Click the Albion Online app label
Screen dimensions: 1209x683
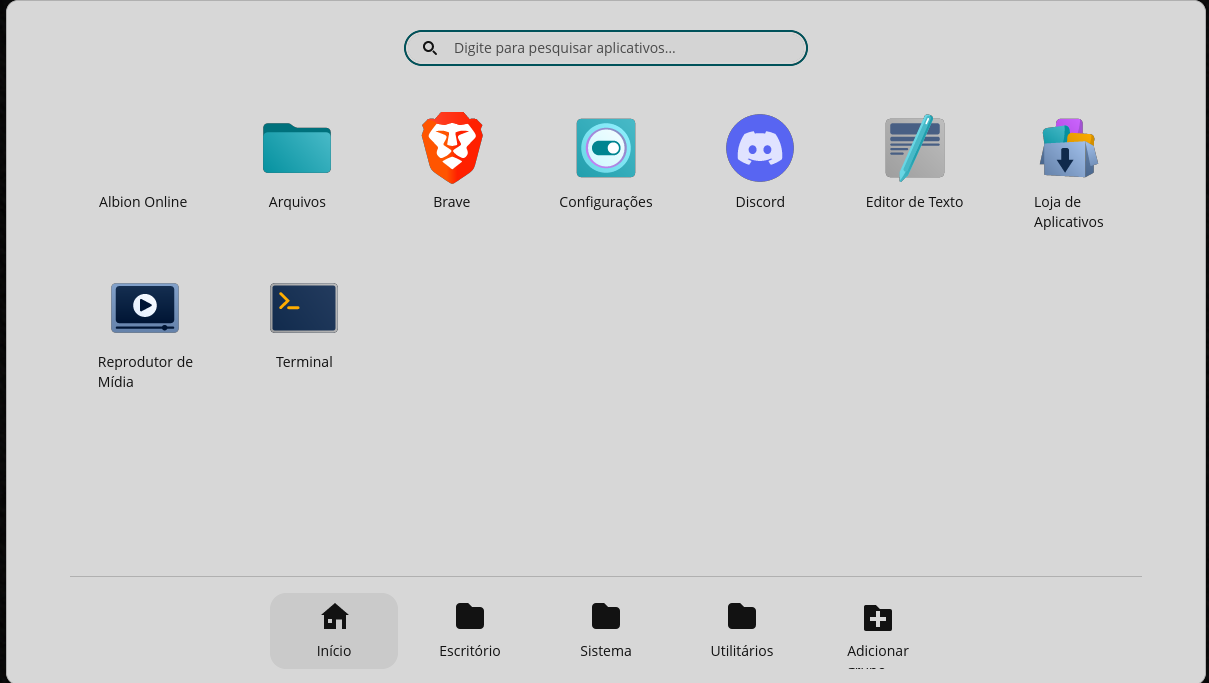click(x=143, y=202)
